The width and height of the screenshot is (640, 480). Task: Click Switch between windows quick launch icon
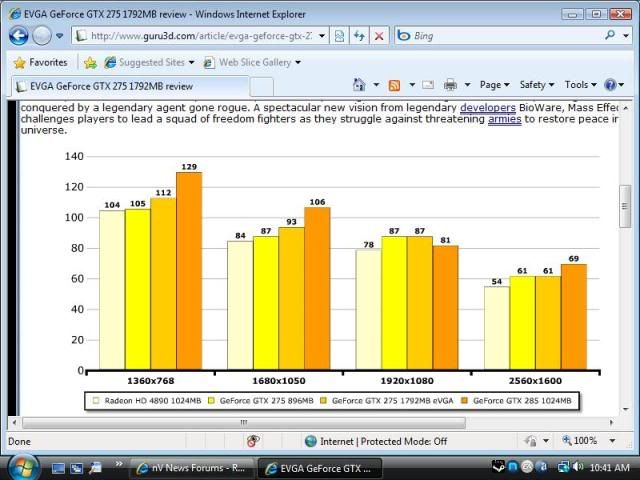(76, 468)
